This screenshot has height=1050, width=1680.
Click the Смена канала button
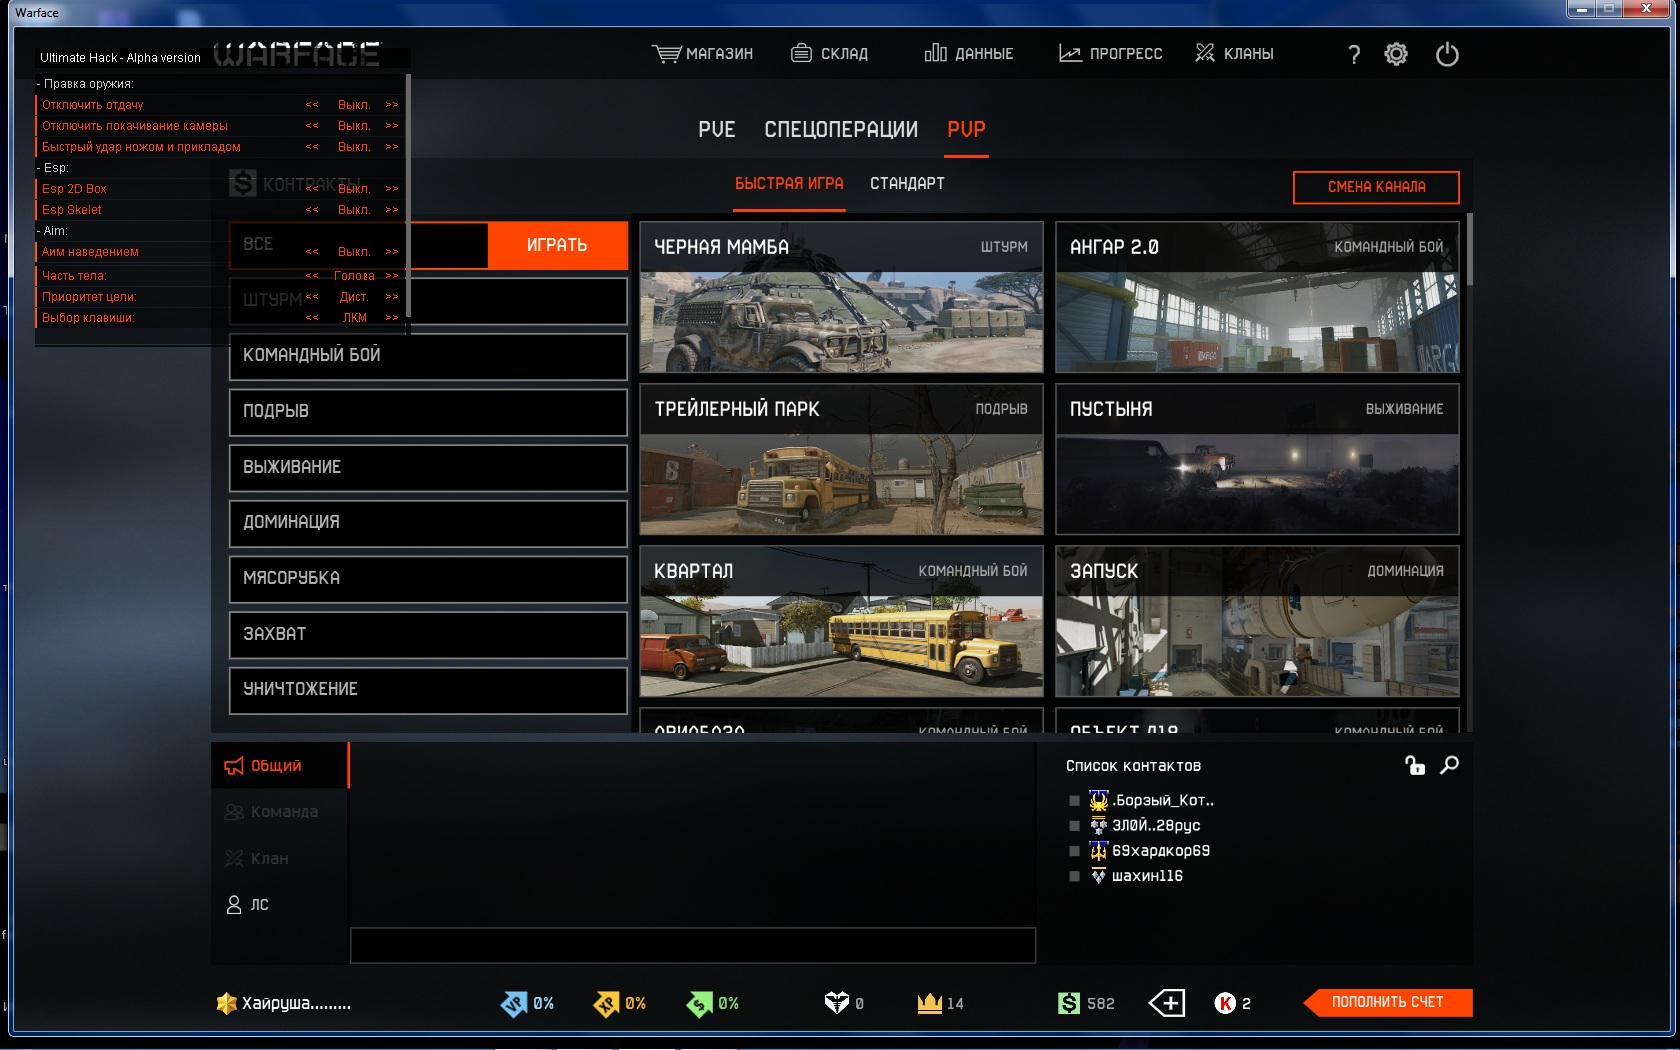coord(1376,187)
